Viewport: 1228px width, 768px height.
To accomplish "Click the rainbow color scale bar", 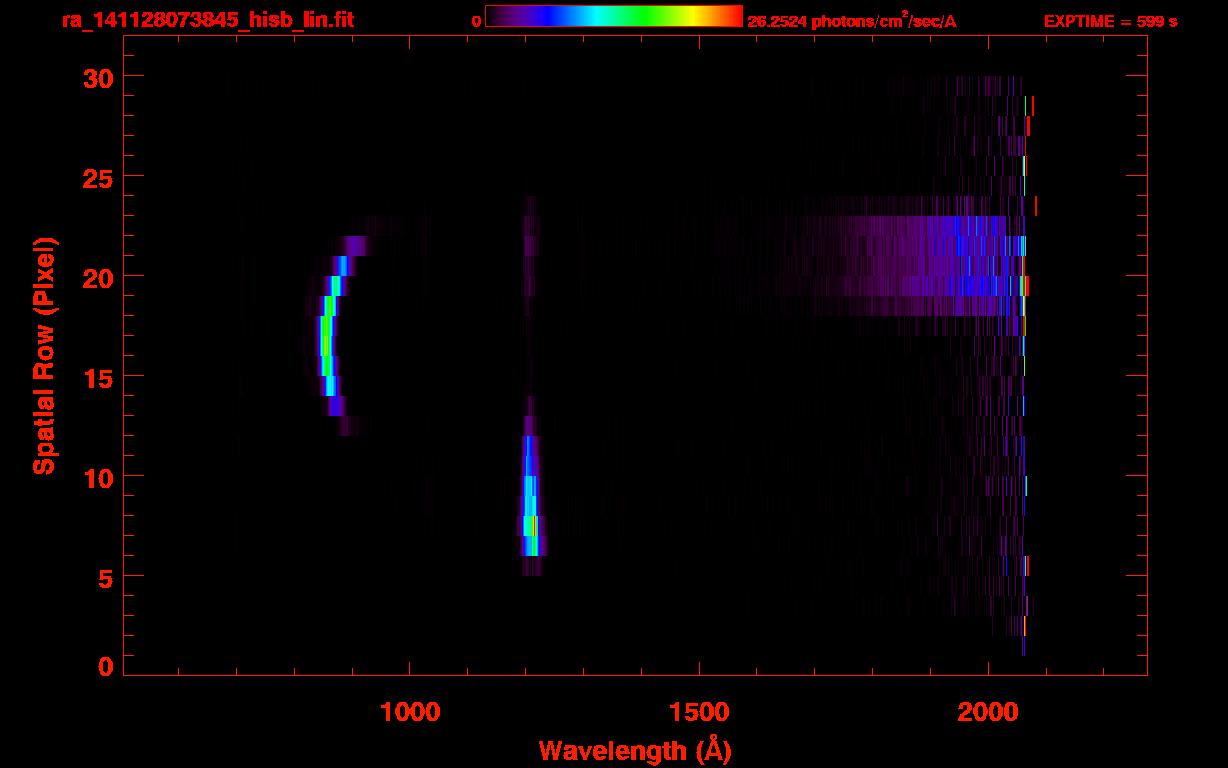I will [x=614, y=16].
